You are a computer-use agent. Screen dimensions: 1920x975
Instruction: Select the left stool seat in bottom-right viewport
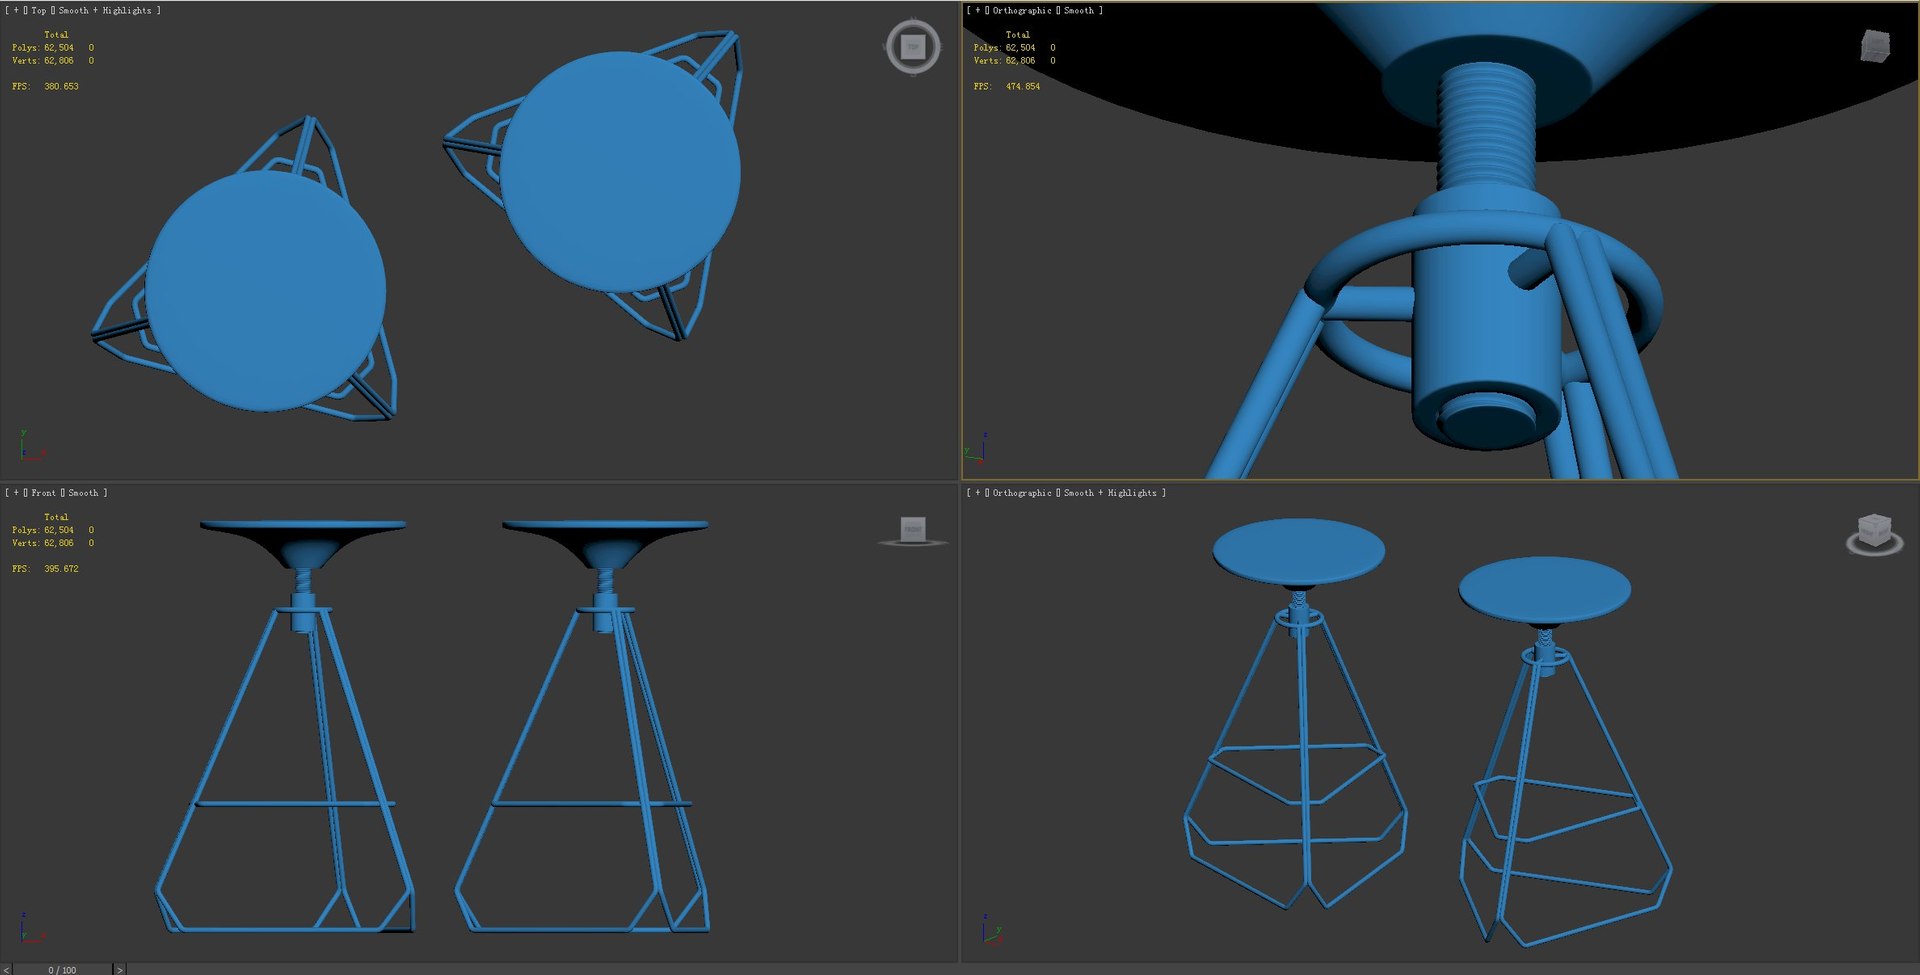(1298, 551)
